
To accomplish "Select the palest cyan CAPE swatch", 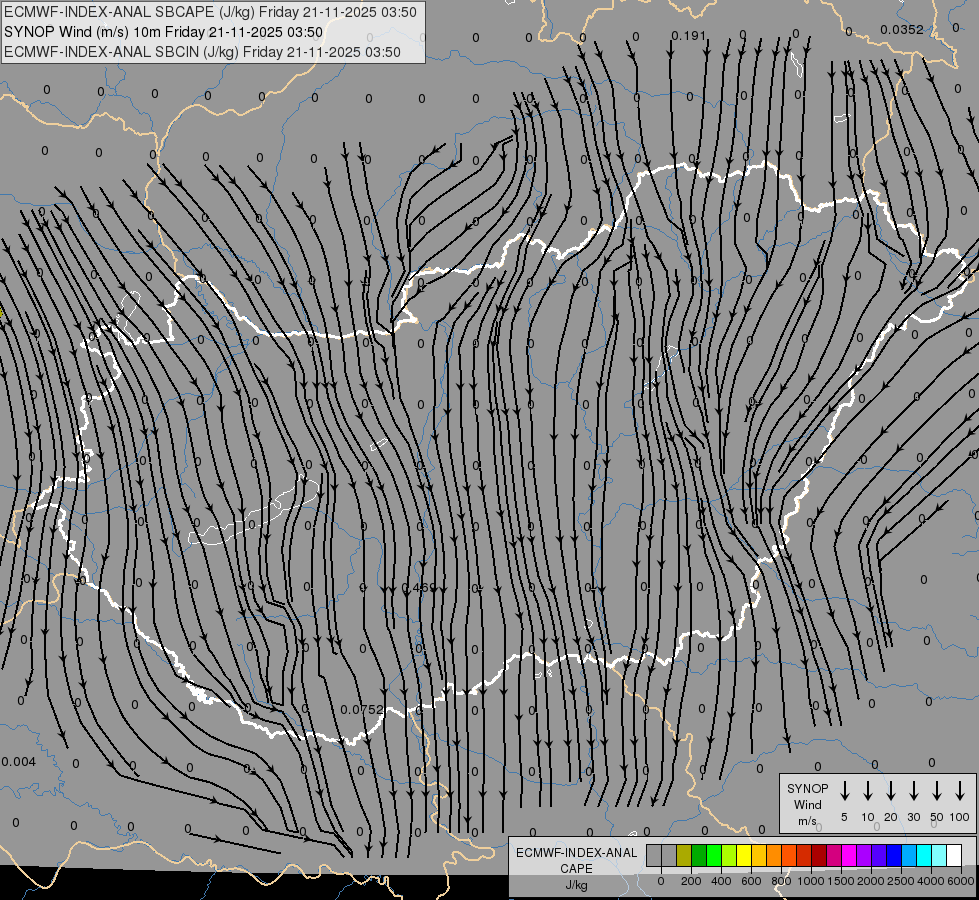I will tap(939, 856).
